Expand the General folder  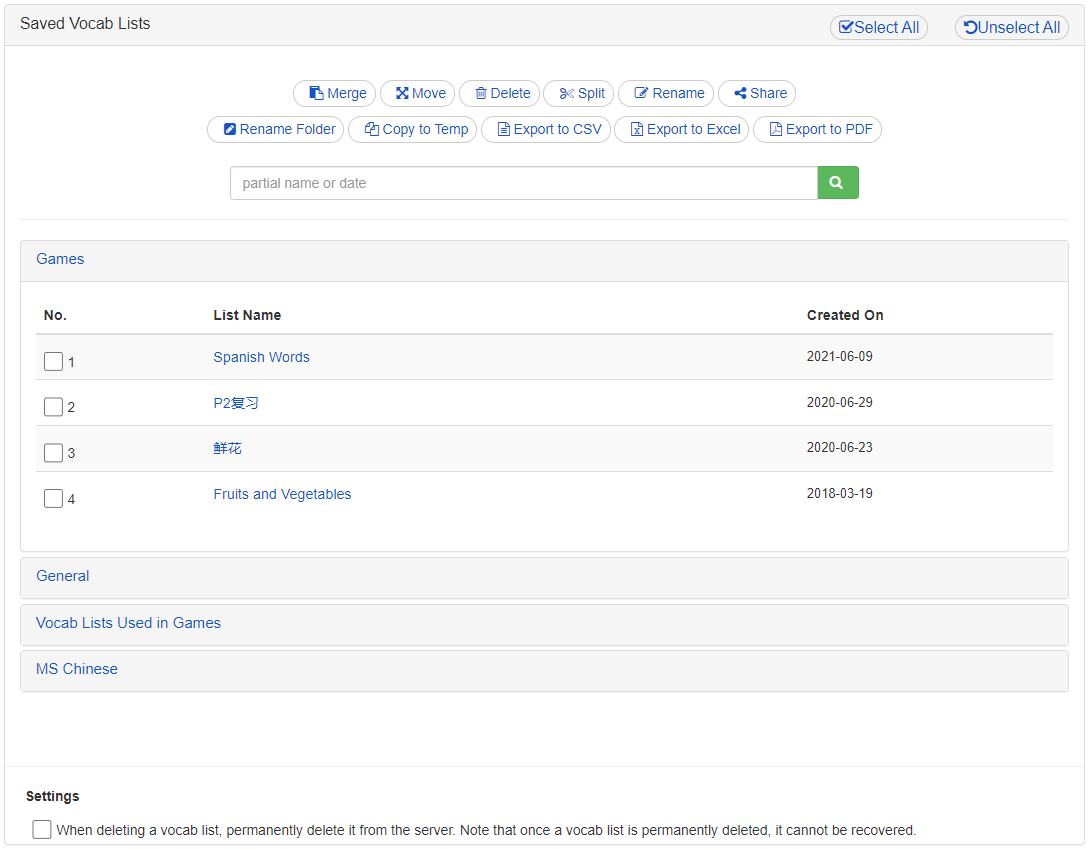63,576
